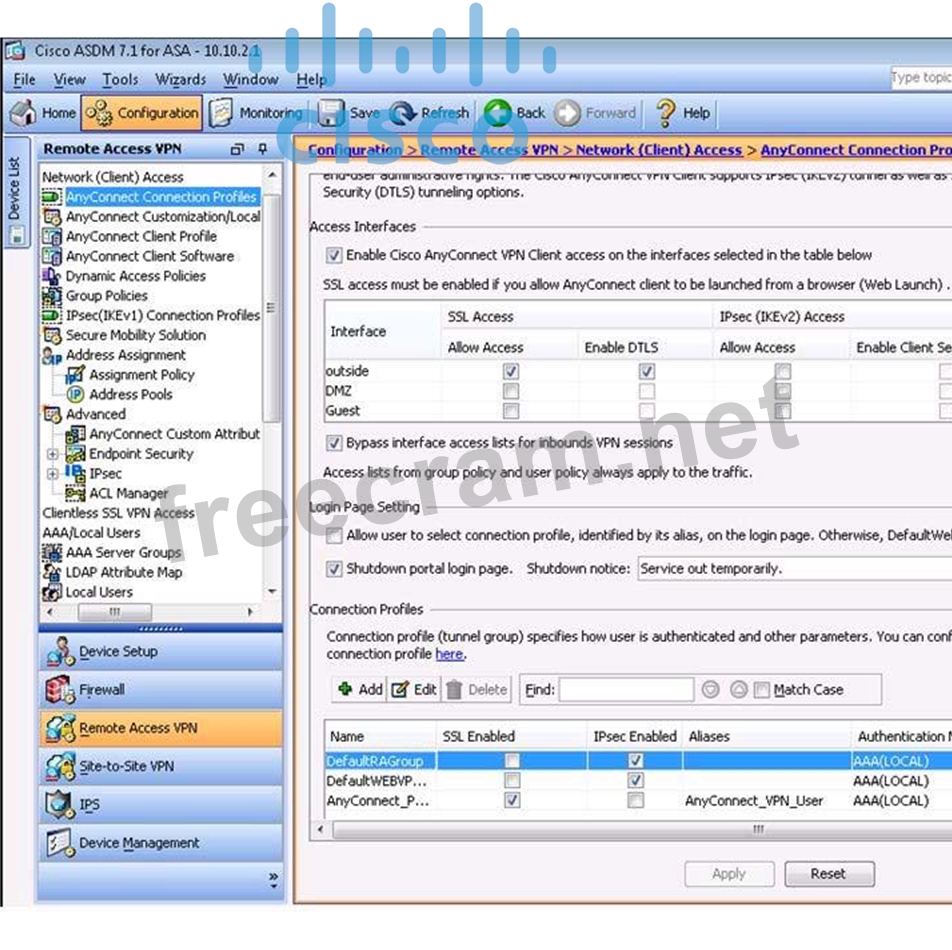Click the Refresh toolbar icon
The width and height of the screenshot is (952, 950).
coord(403,113)
